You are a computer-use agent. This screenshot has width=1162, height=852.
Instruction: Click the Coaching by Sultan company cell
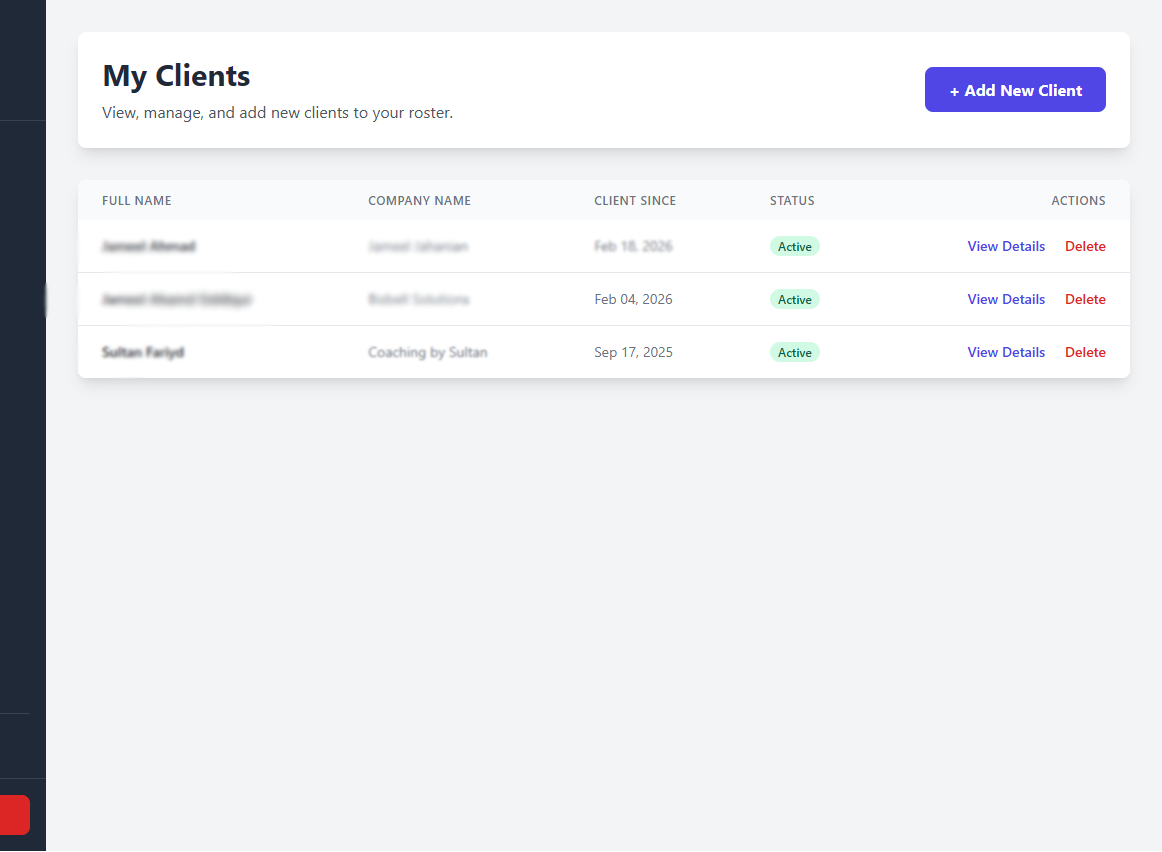pos(428,352)
